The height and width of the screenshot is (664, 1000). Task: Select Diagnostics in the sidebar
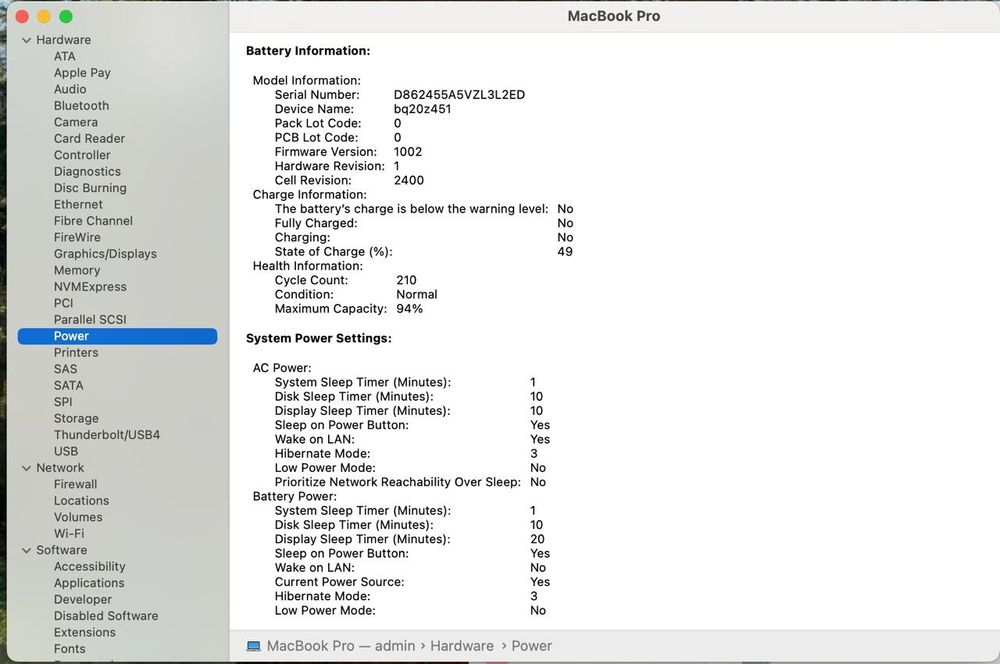coord(87,172)
